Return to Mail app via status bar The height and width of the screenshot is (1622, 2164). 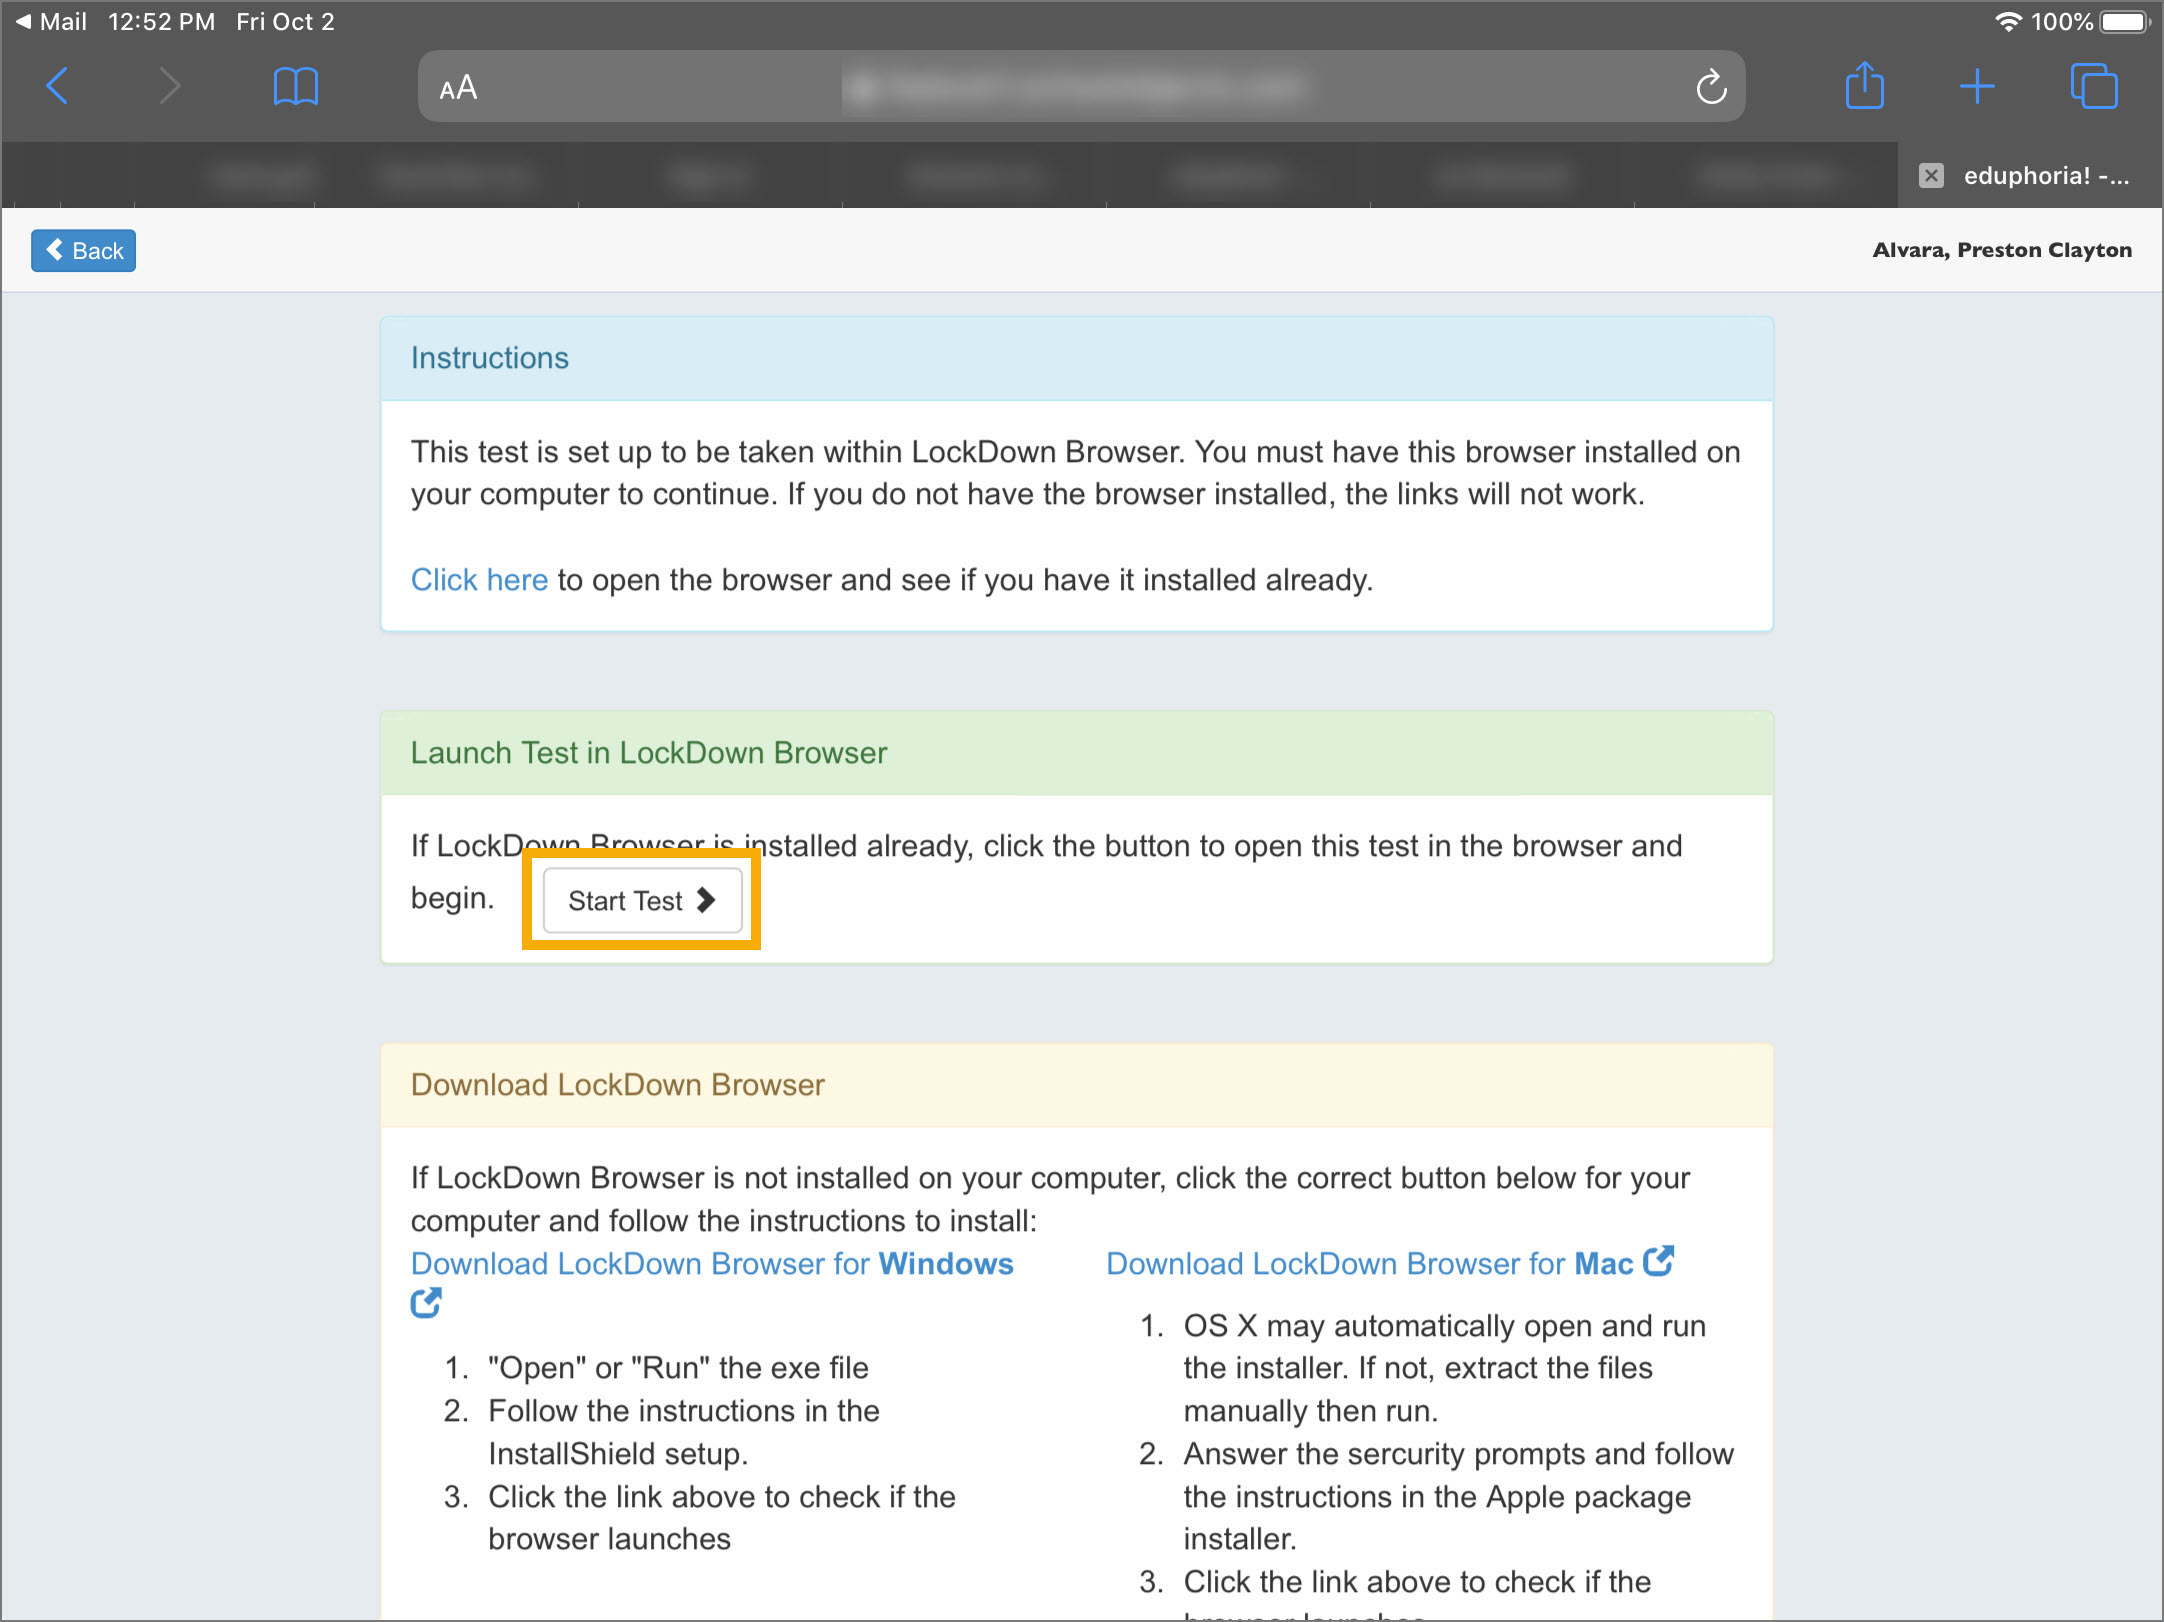[x=51, y=21]
